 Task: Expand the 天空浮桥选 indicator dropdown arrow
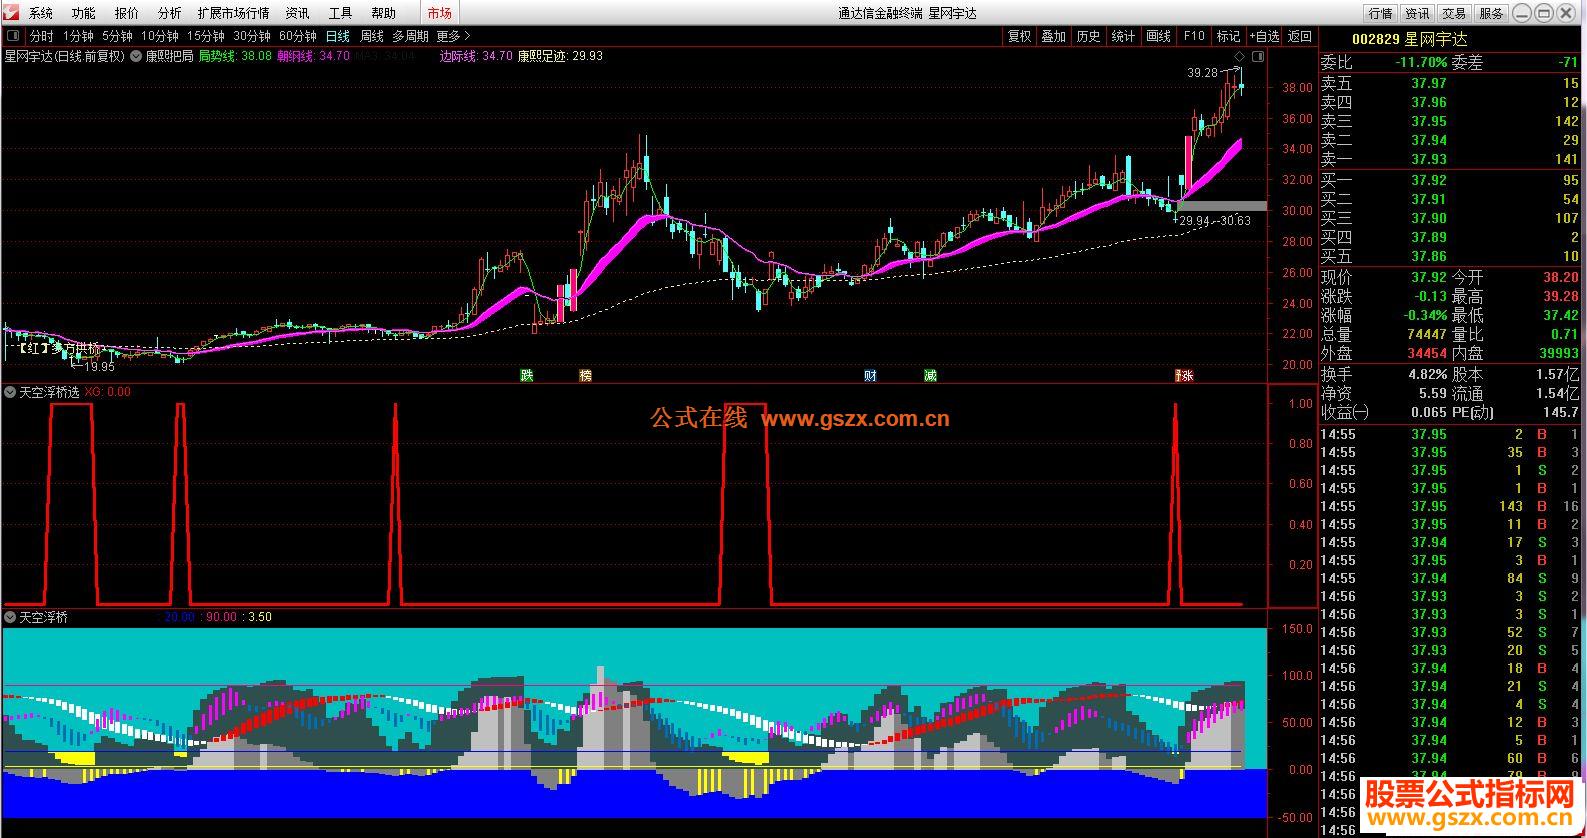click(10, 392)
